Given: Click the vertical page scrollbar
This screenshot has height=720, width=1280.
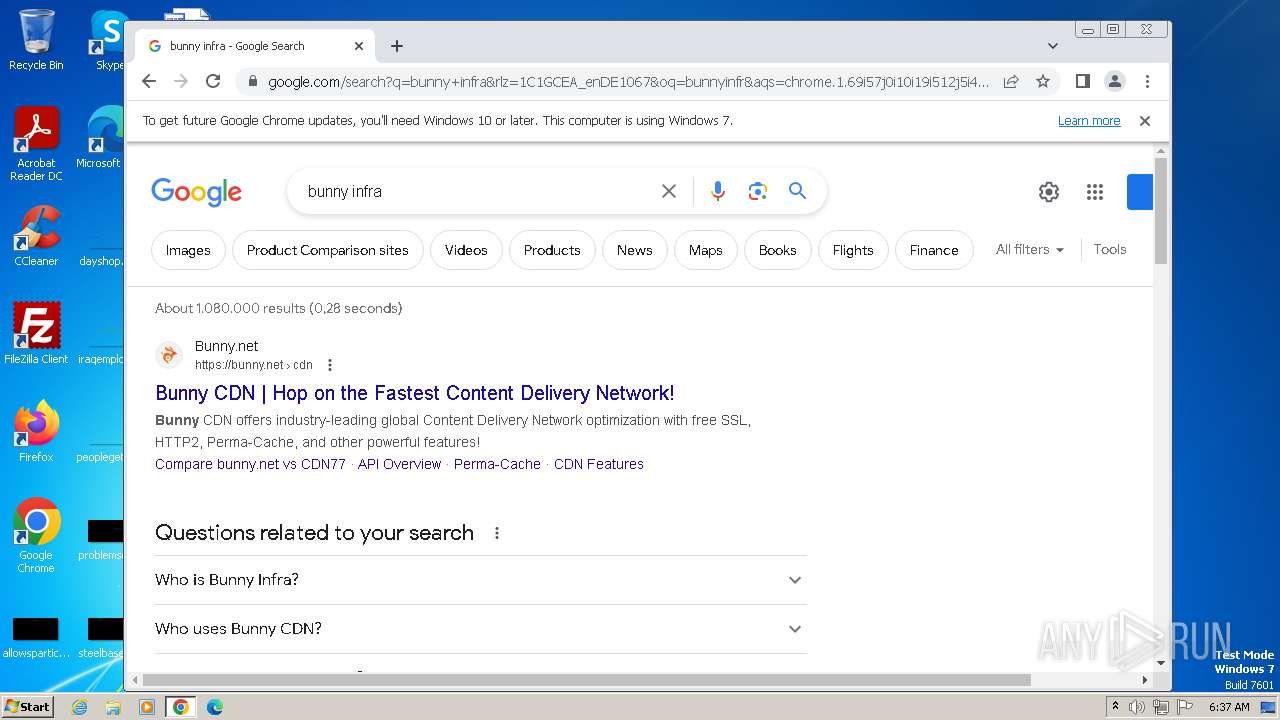Looking at the screenshot, I should pos(1161,211).
